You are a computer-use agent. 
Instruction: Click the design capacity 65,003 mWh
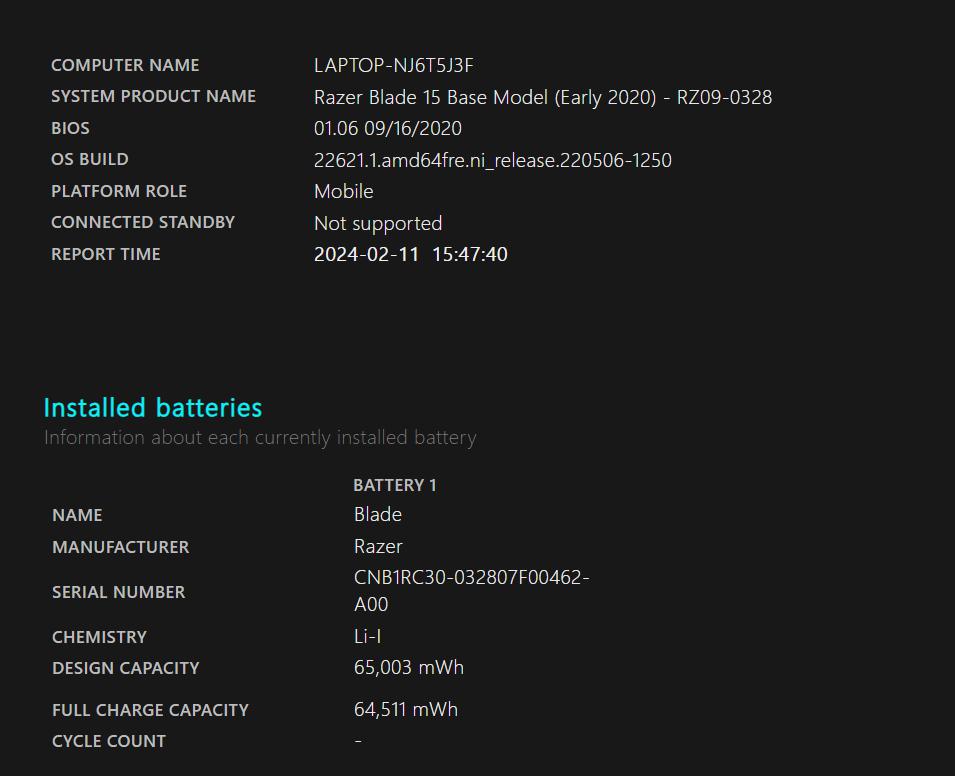coord(408,668)
